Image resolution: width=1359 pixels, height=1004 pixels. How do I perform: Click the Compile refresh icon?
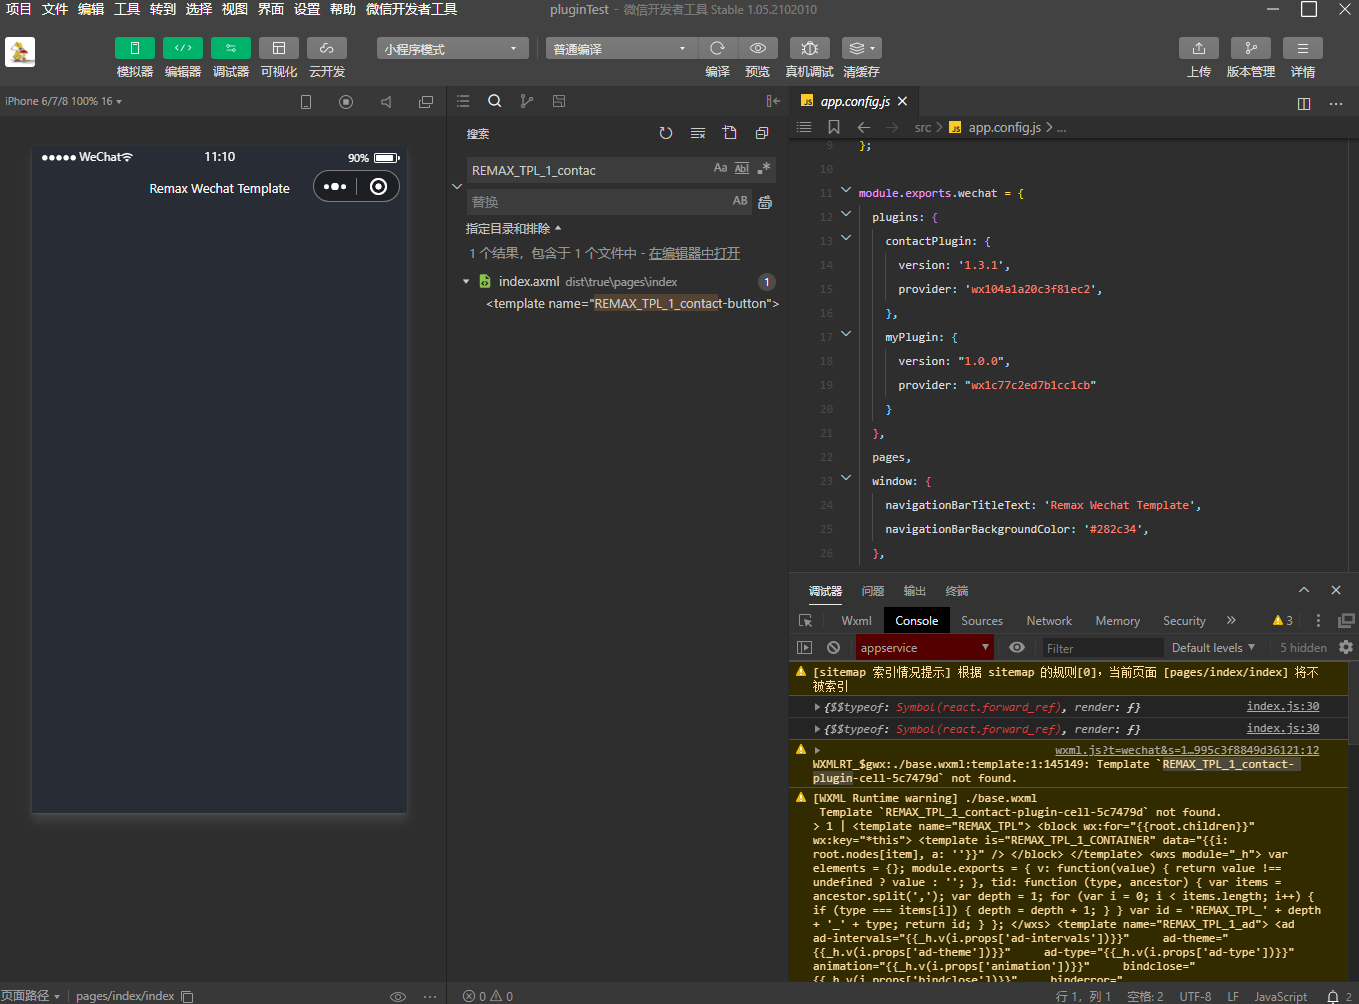[717, 48]
